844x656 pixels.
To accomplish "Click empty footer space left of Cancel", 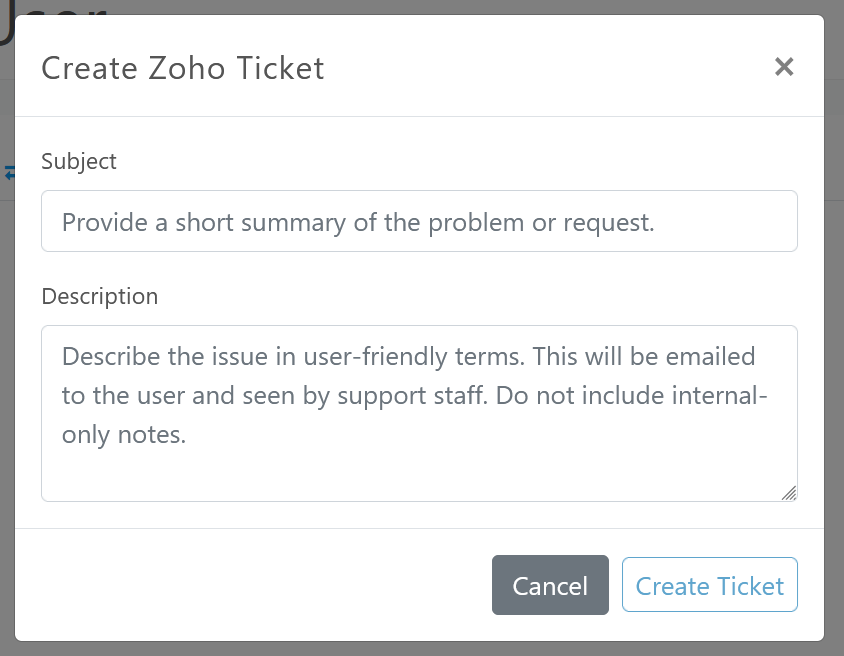I will 250,585.
